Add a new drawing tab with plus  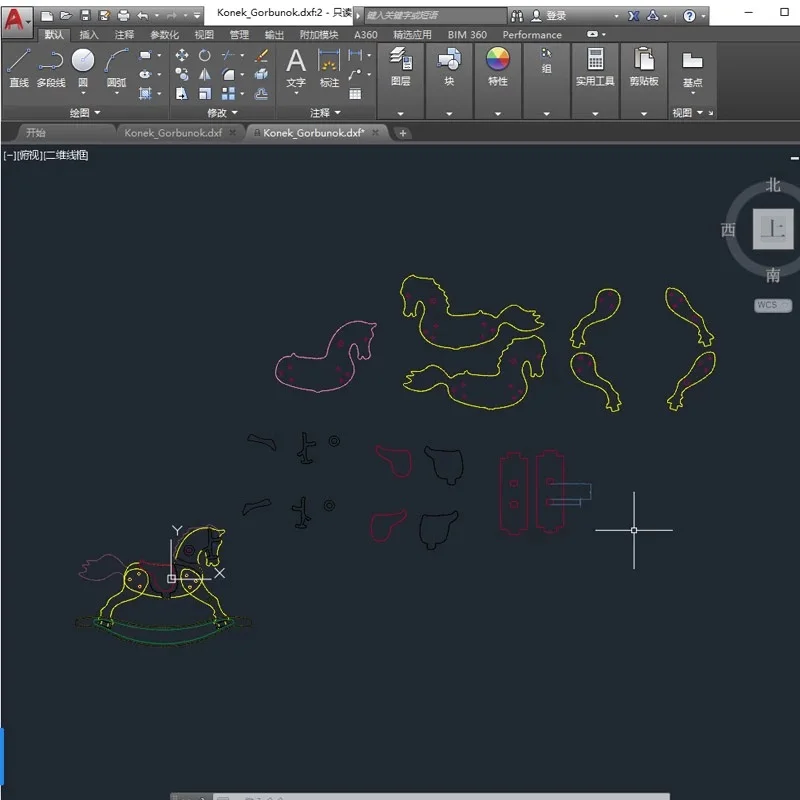coord(403,133)
